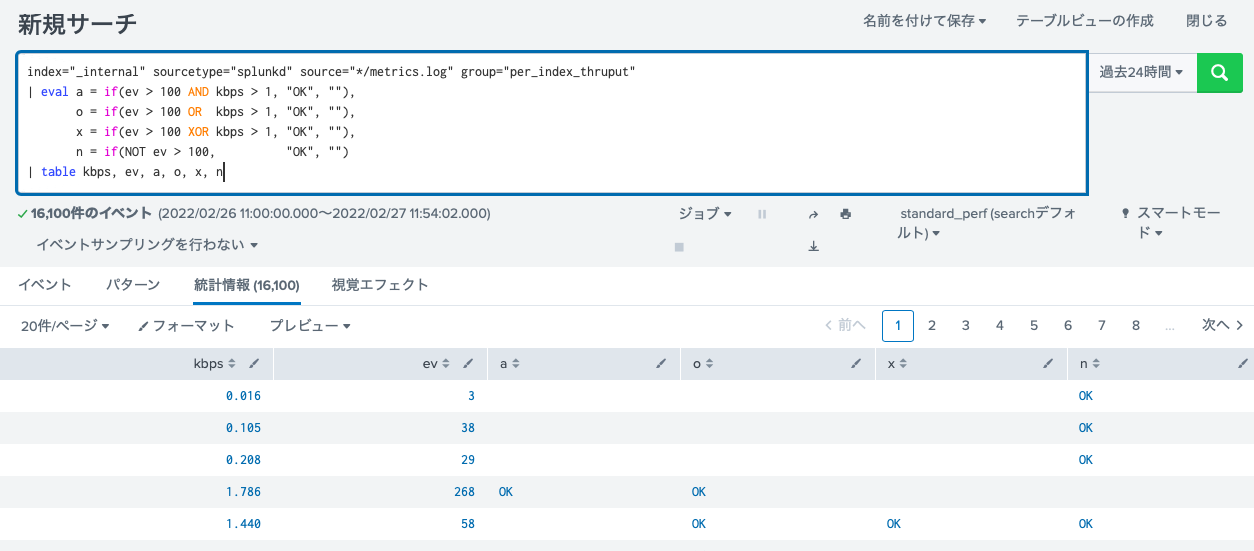Click OK in column n of the 0.016 row

point(1086,396)
